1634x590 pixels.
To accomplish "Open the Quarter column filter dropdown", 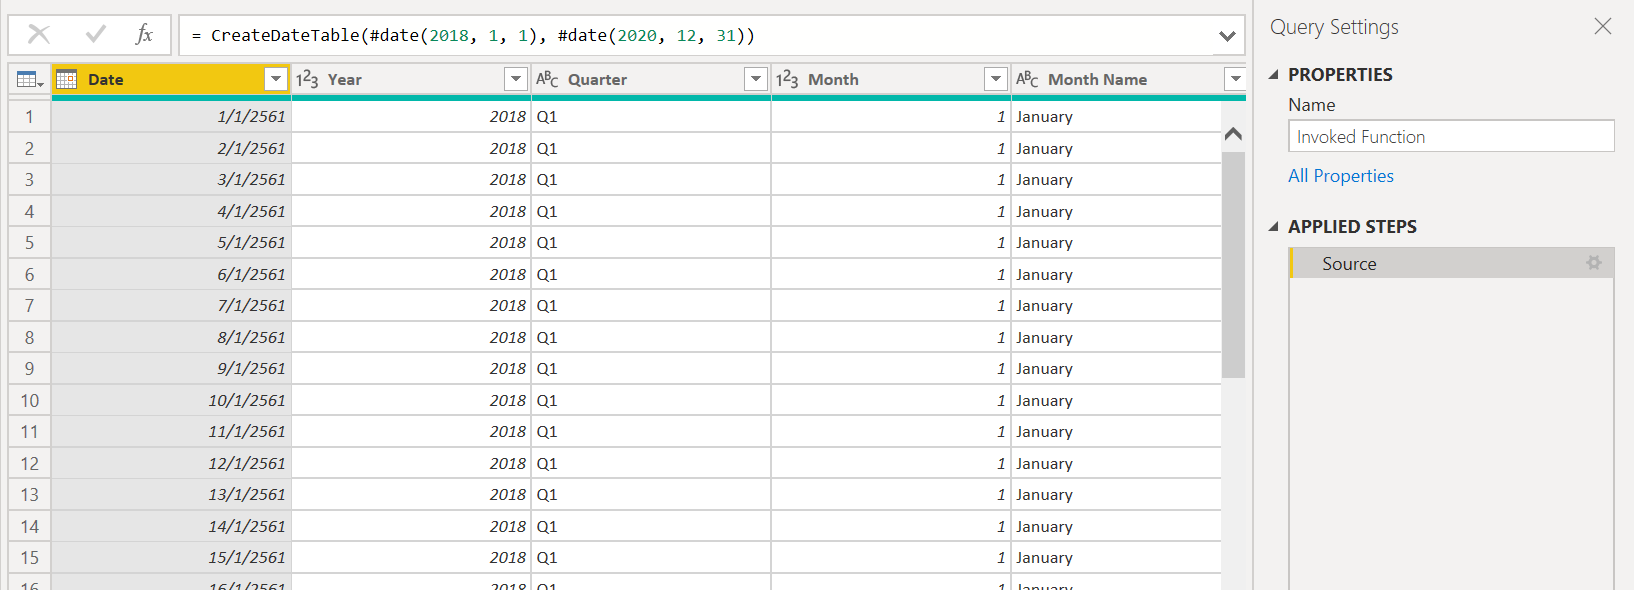I will [756, 79].
